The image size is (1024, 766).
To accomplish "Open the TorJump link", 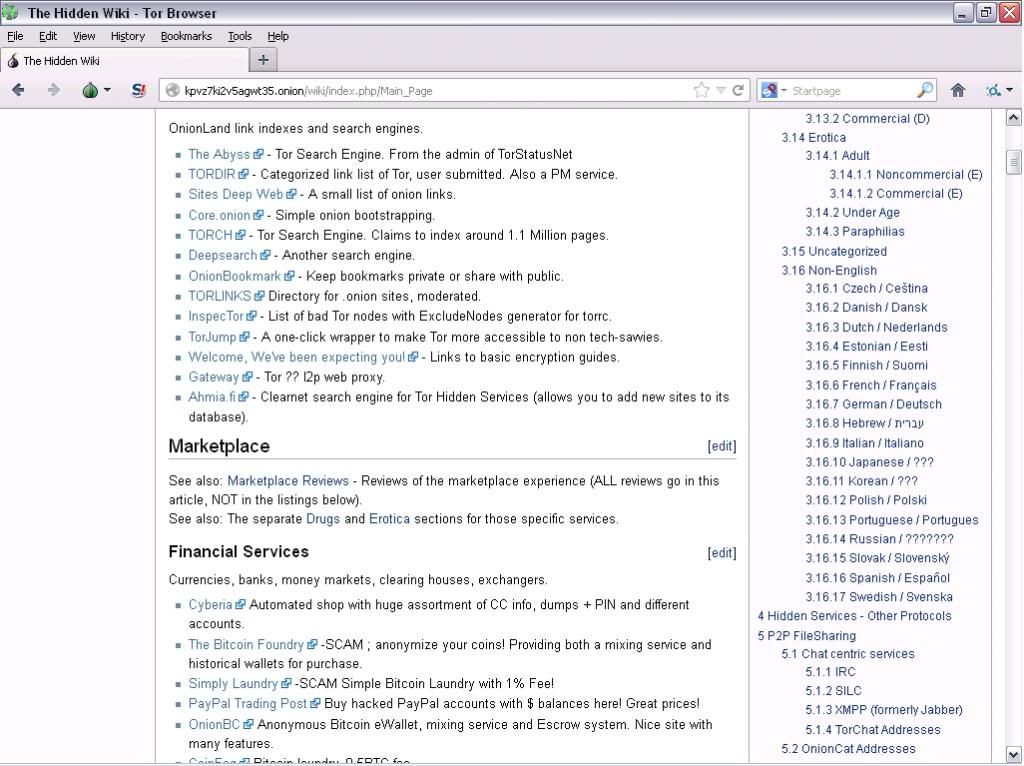I will [212, 337].
